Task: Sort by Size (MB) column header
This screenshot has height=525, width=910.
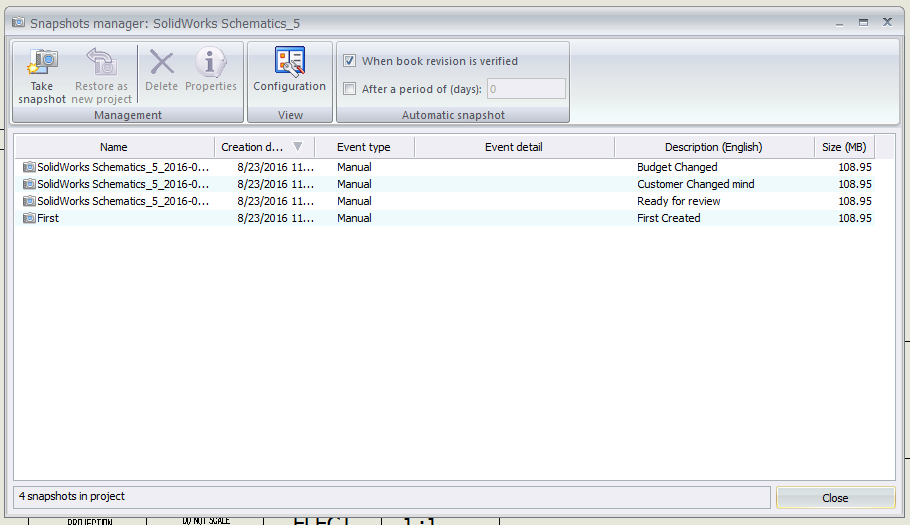Action: [844, 147]
